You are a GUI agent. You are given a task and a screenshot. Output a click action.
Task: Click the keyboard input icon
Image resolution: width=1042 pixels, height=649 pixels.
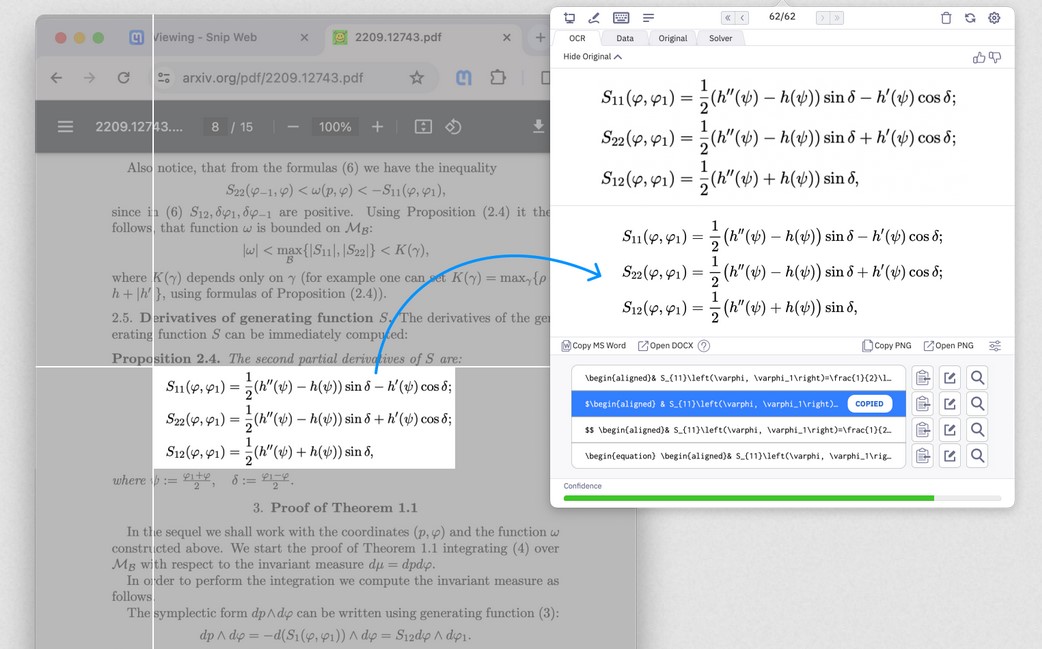click(x=621, y=18)
